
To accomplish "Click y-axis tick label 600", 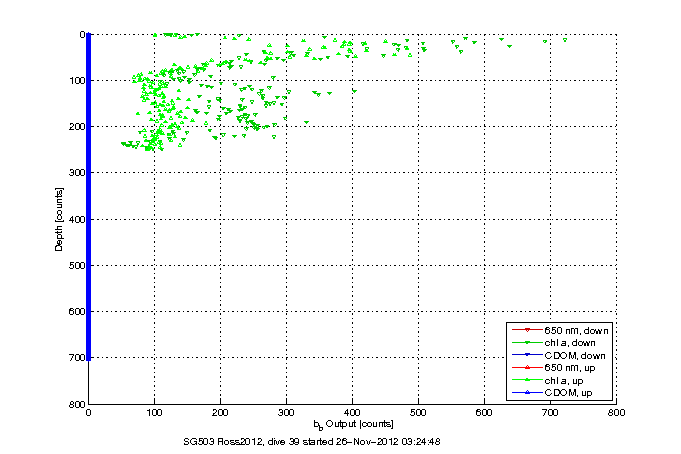I will [77, 312].
